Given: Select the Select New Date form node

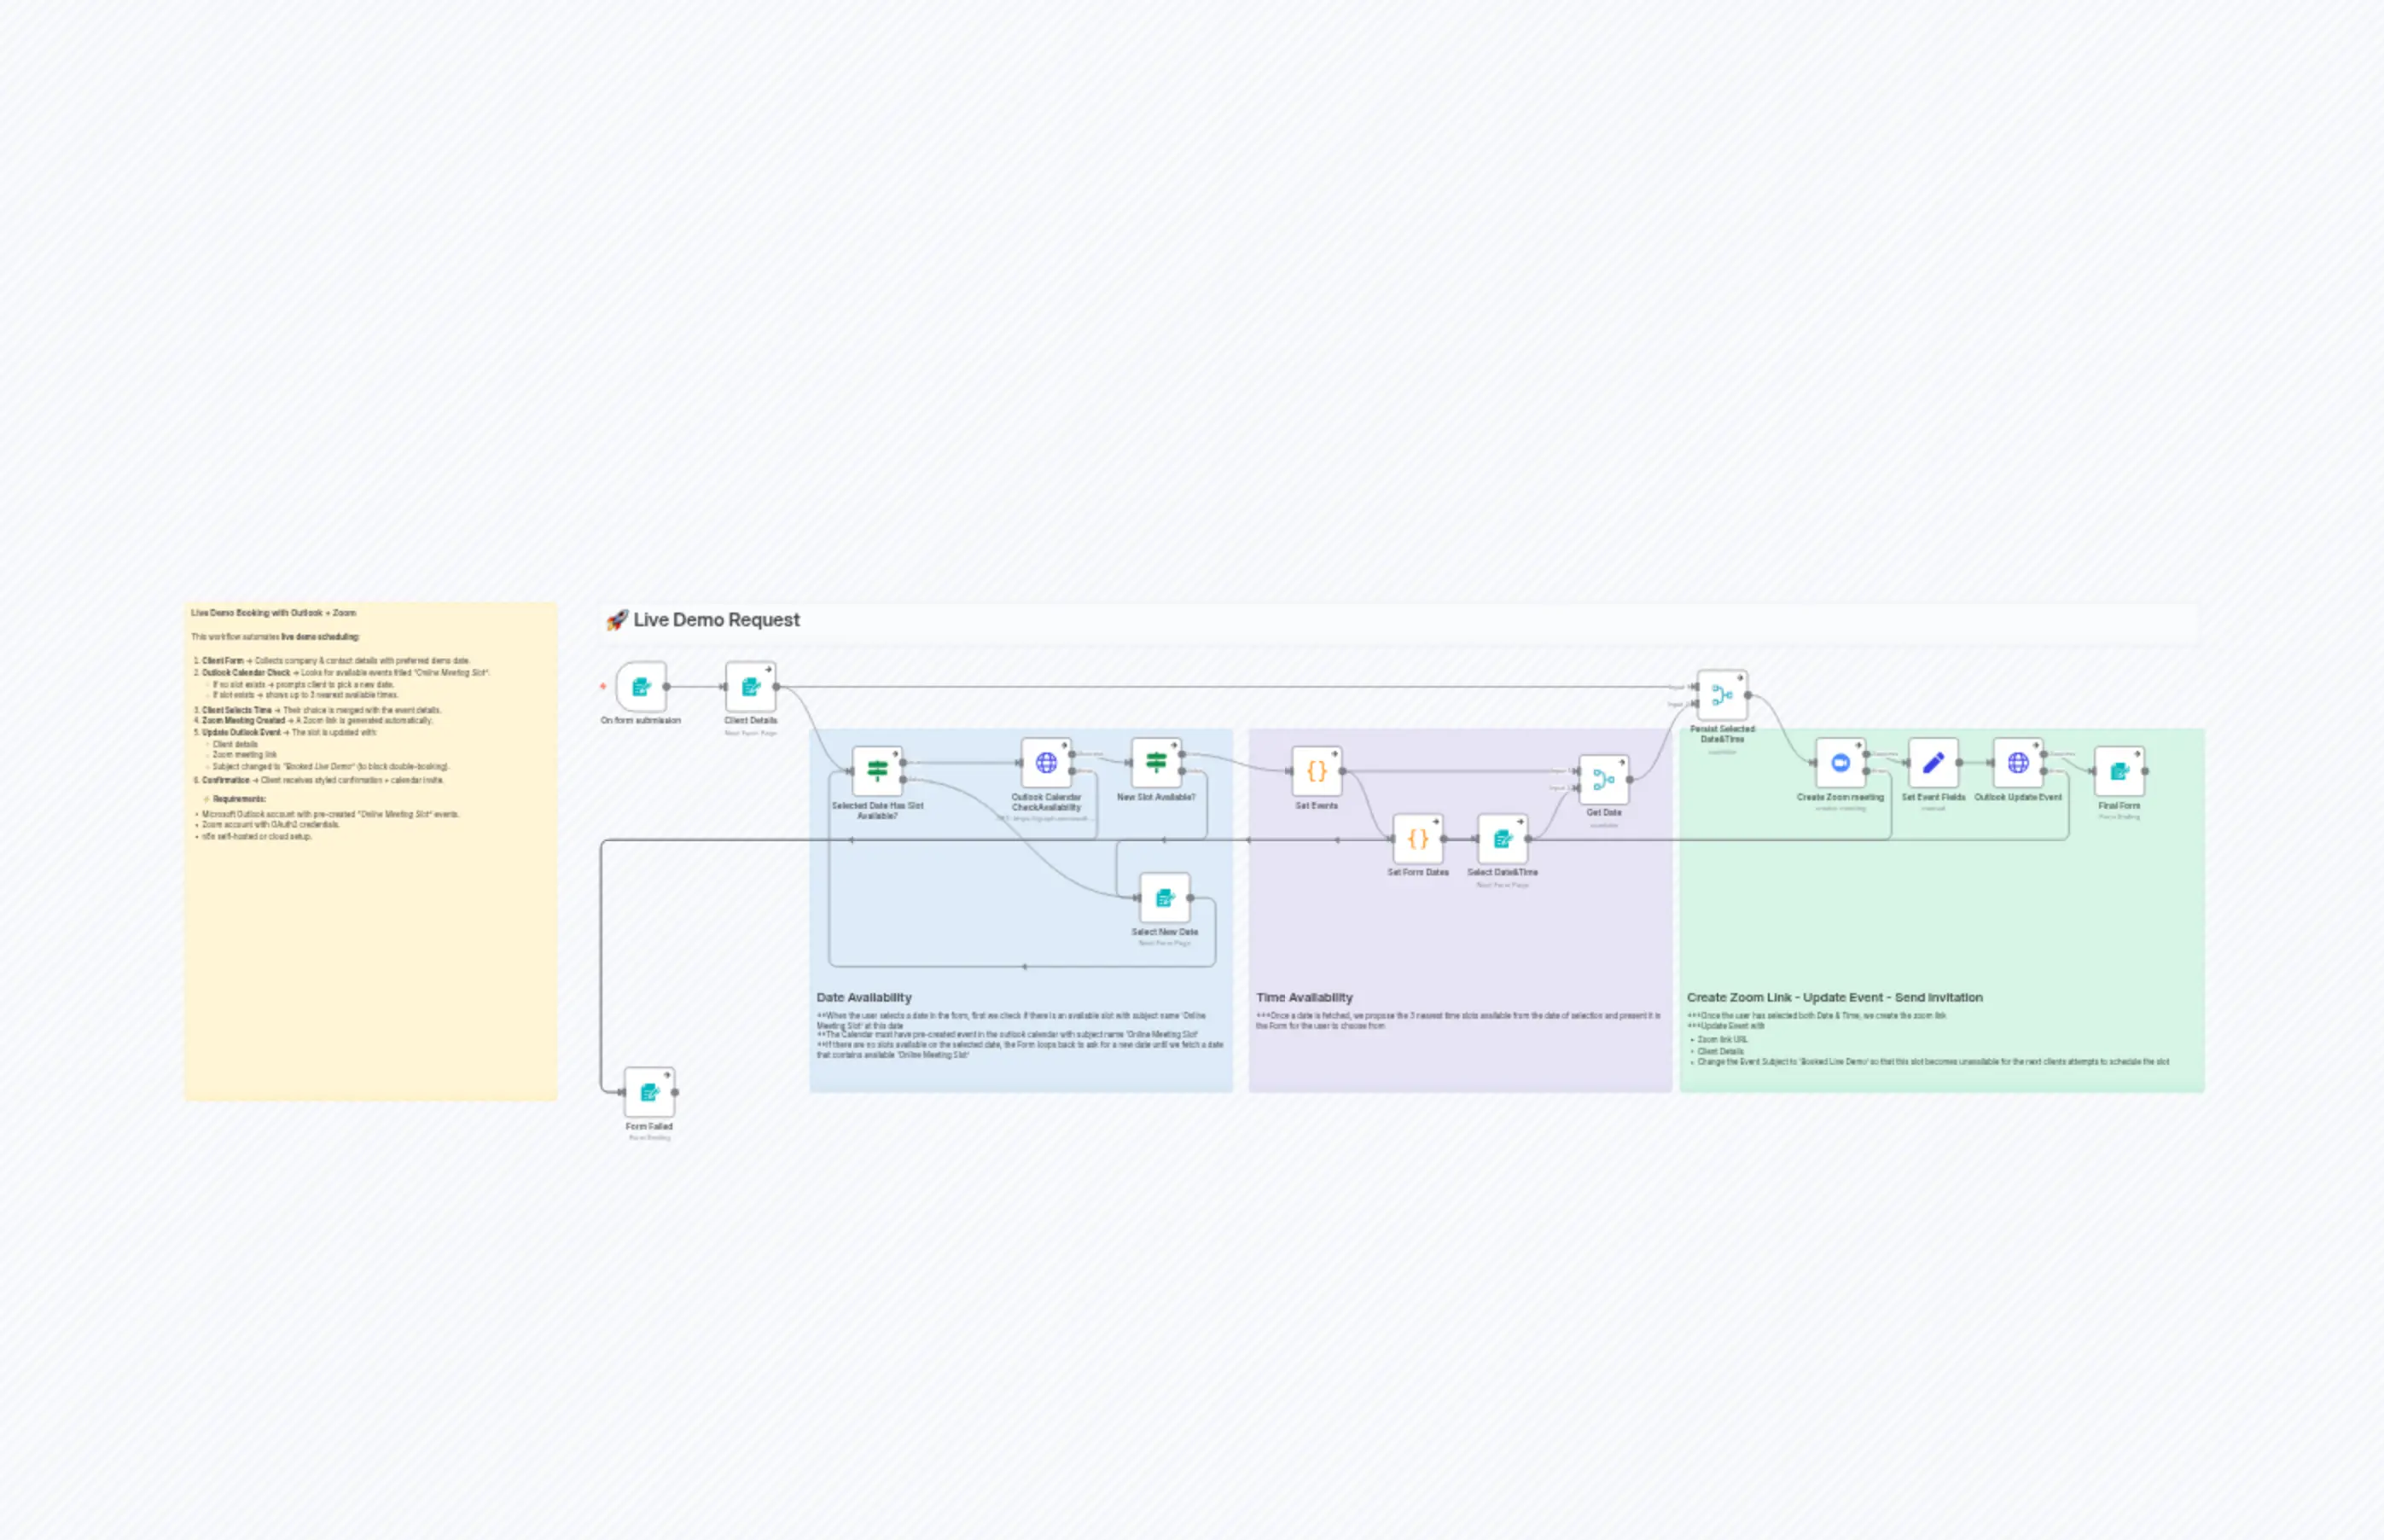Looking at the screenshot, I should [x=1164, y=898].
